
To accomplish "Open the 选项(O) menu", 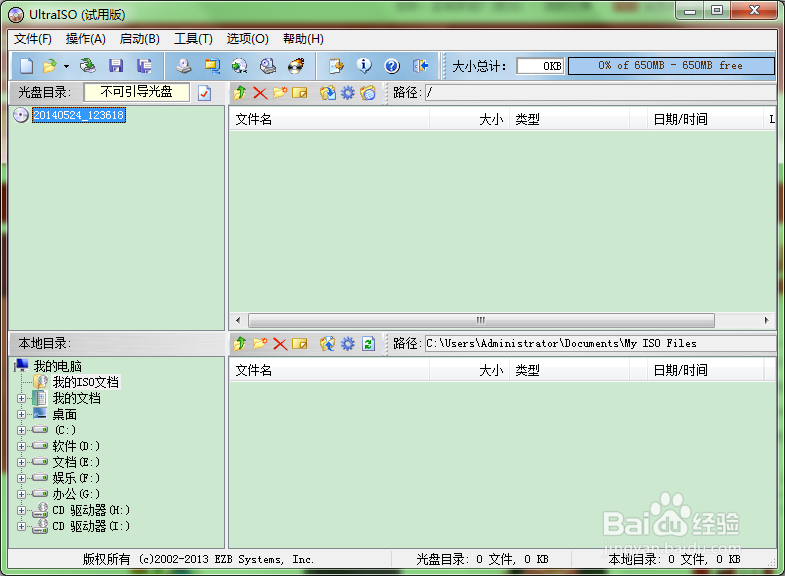I will (247, 39).
